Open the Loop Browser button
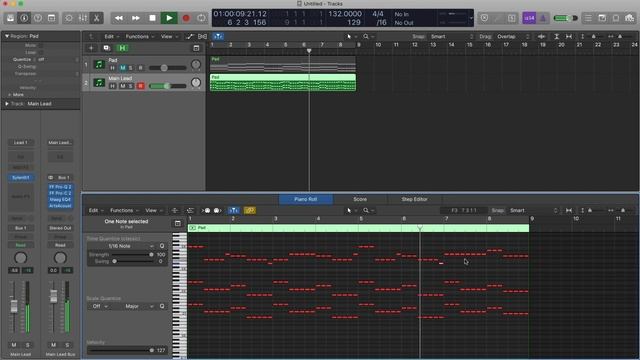This screenshot has height=360, width=640. (x=616, y=18)
